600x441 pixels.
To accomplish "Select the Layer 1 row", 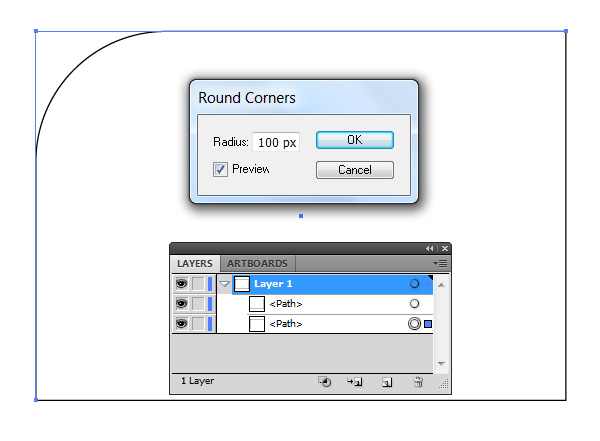I will 332,284.
